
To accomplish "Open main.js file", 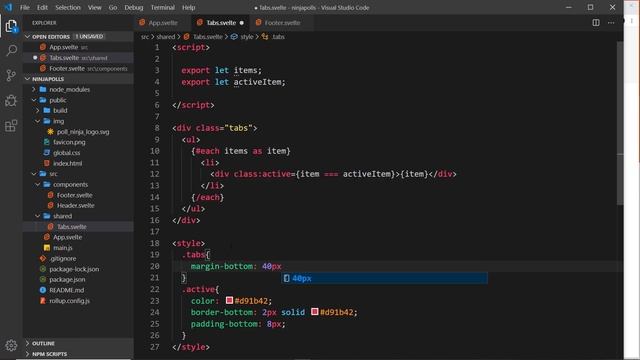I will click(x=62, y=248).
